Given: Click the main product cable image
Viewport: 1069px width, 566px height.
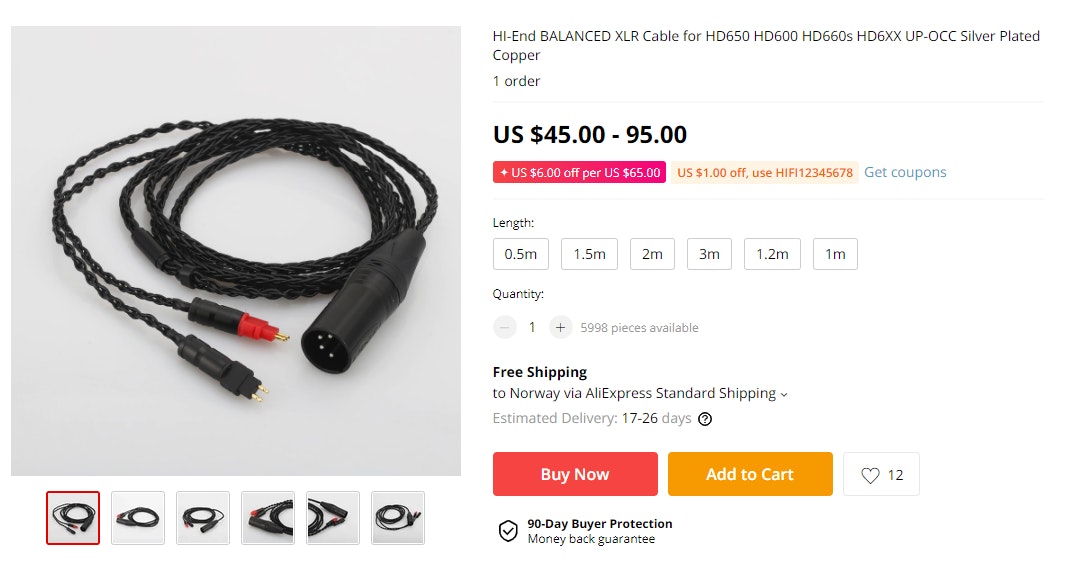Looking at the screenshot, I should pos(236,251).
